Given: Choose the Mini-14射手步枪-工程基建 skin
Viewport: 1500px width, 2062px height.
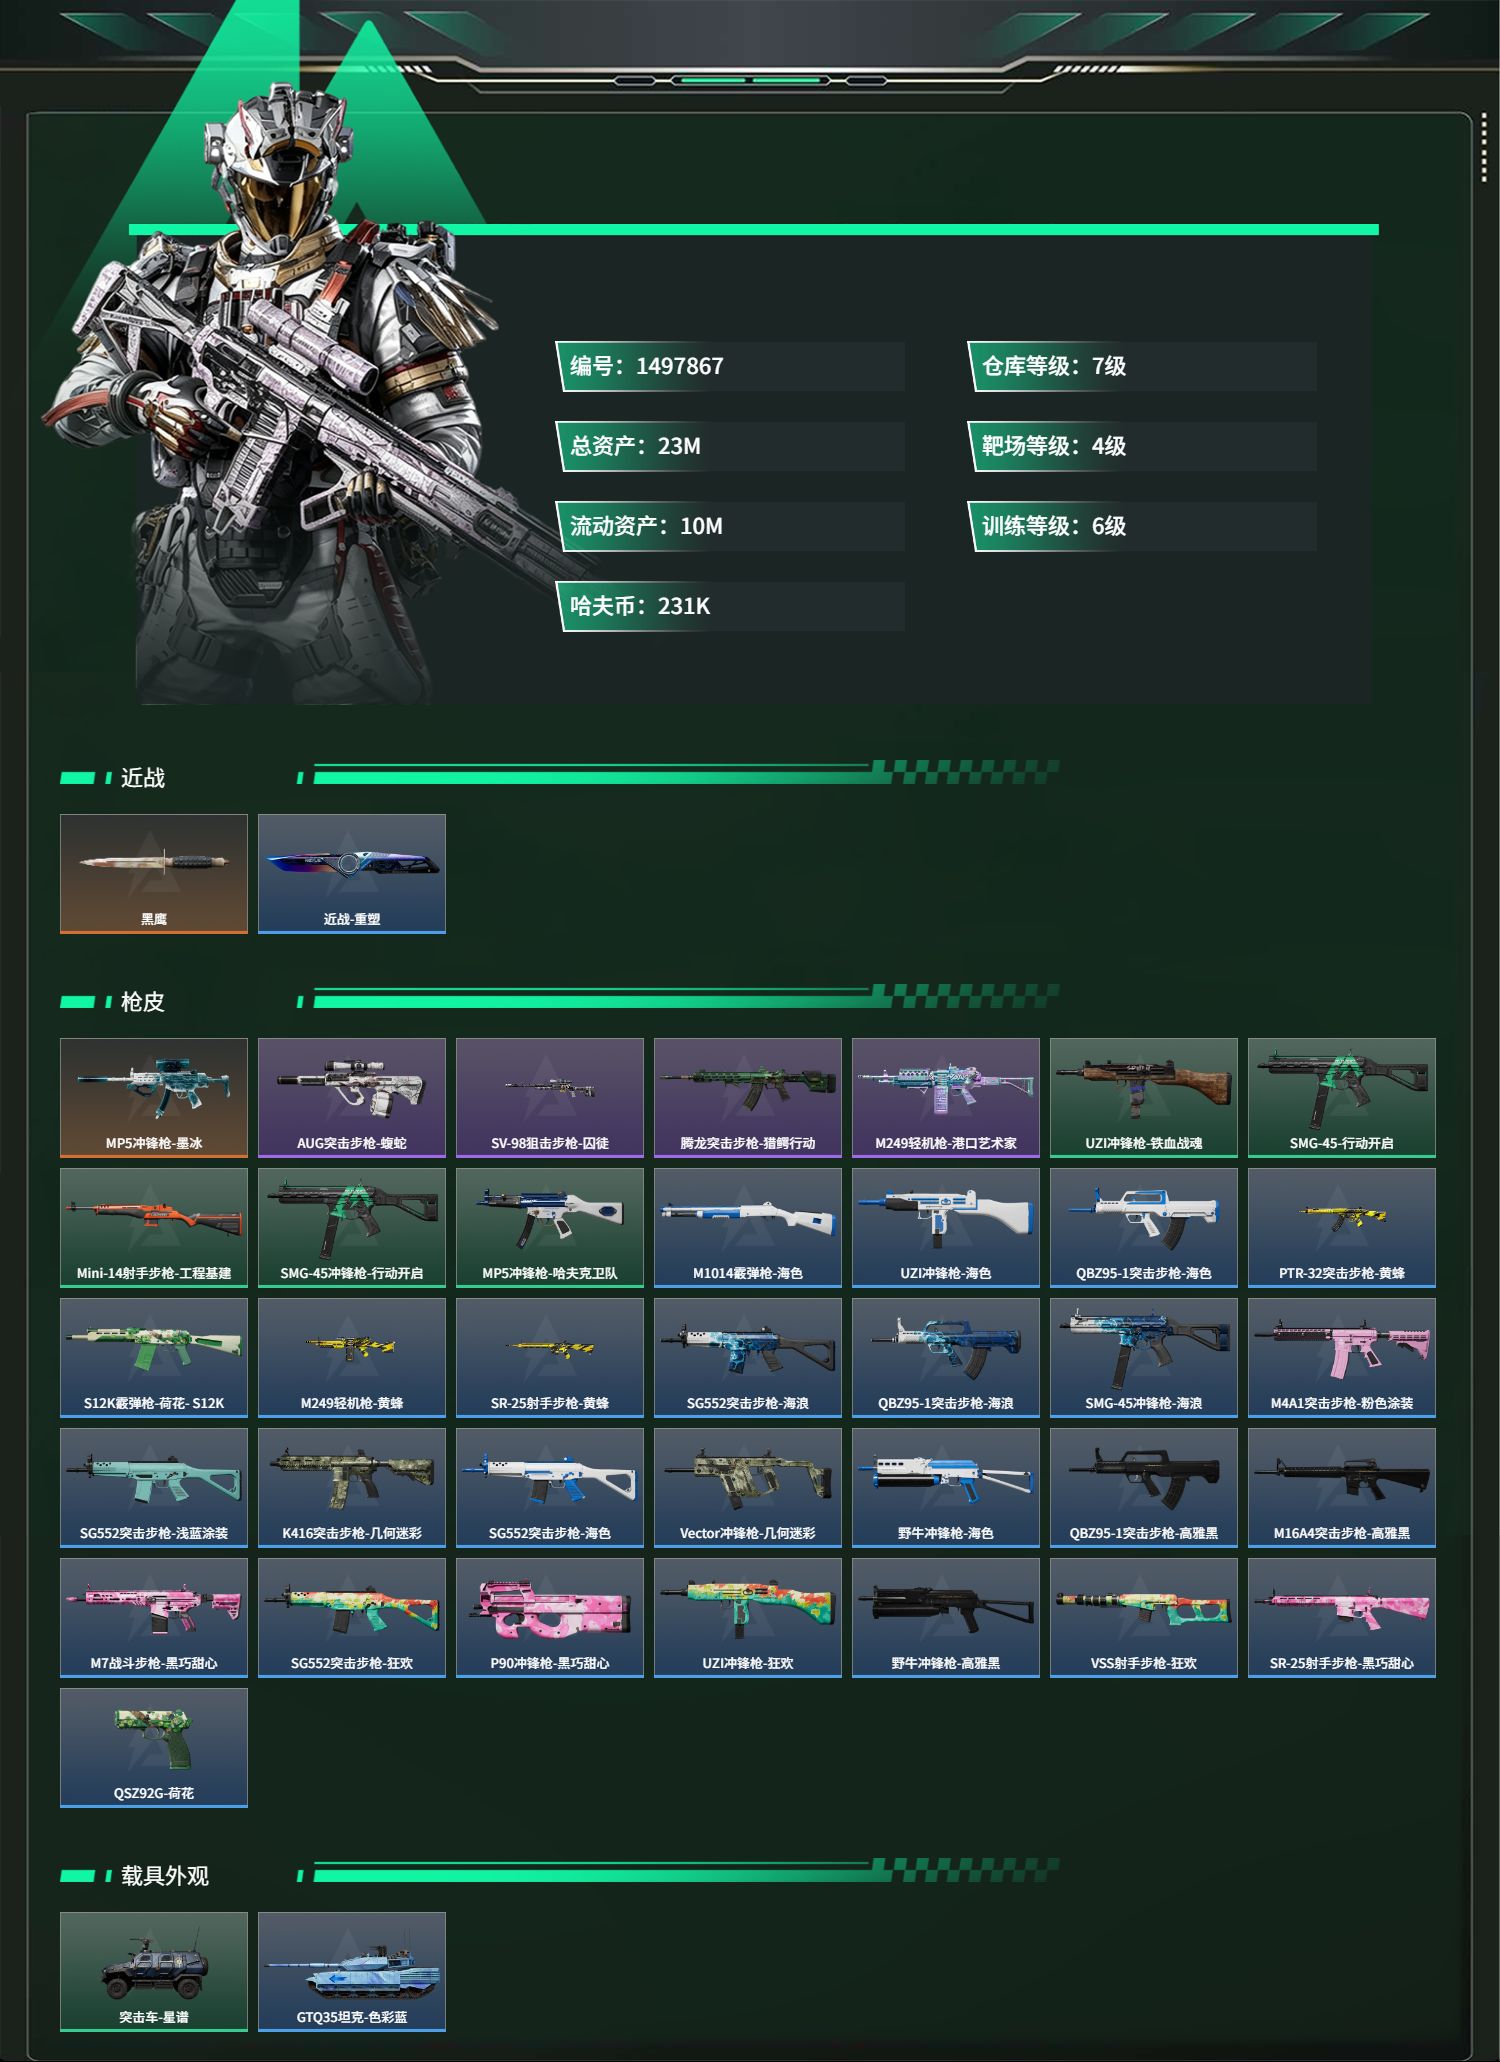Looking at the screenshot, I should (154, 1228).
